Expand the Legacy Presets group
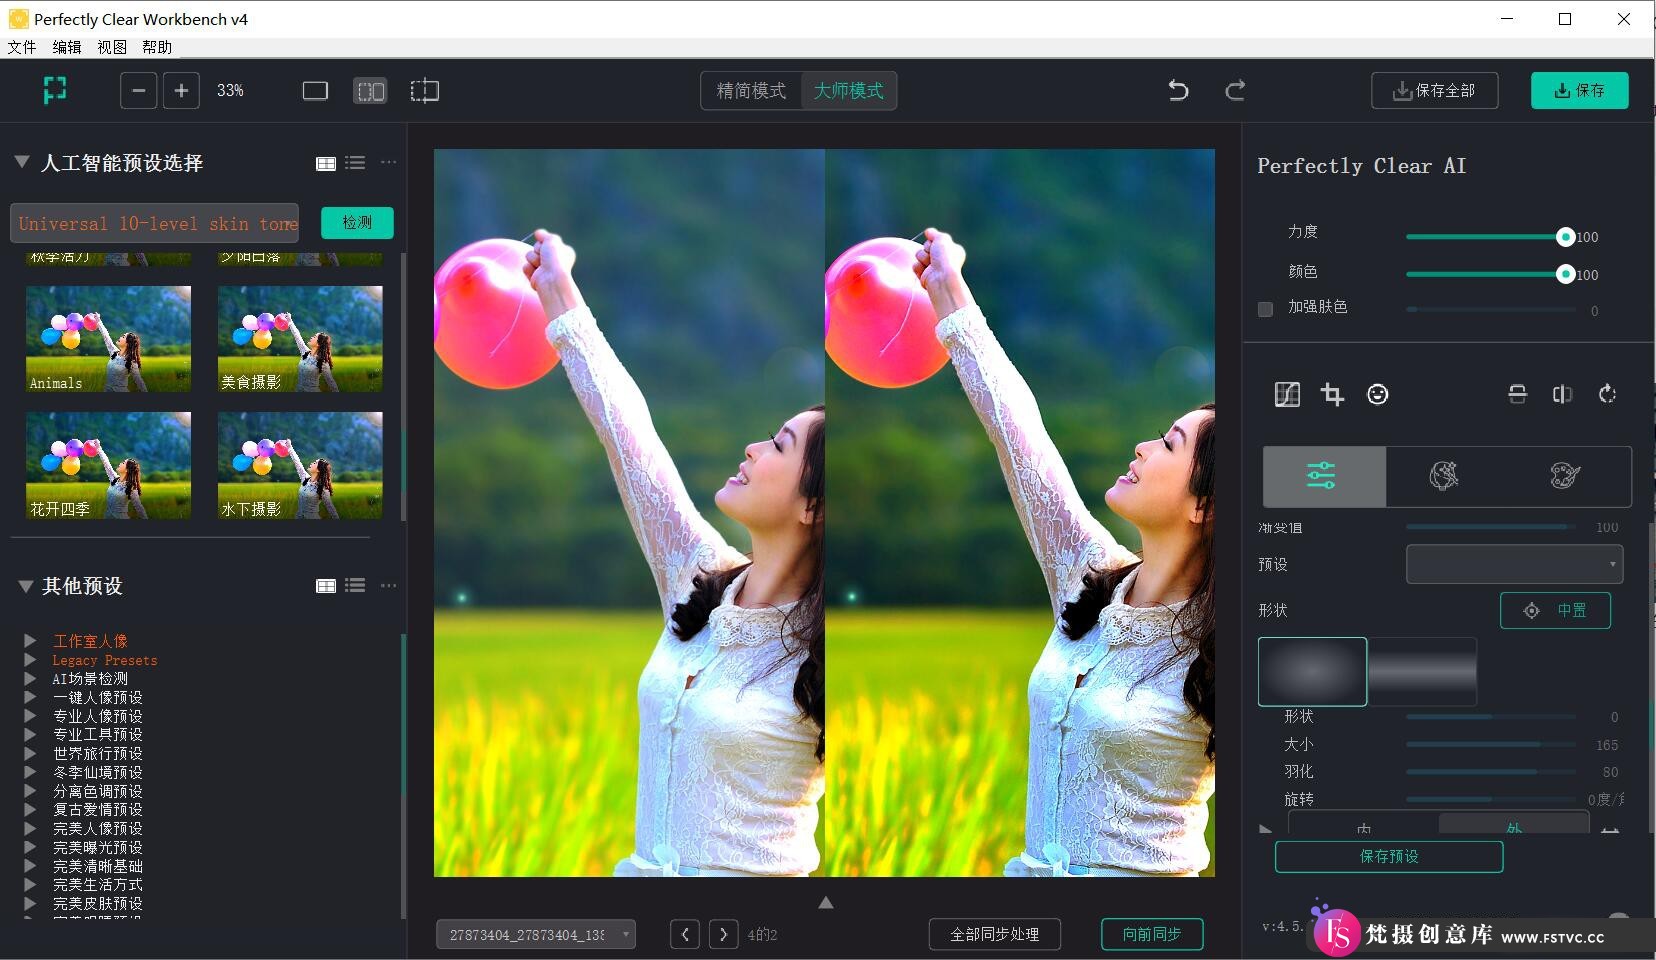 31,660
